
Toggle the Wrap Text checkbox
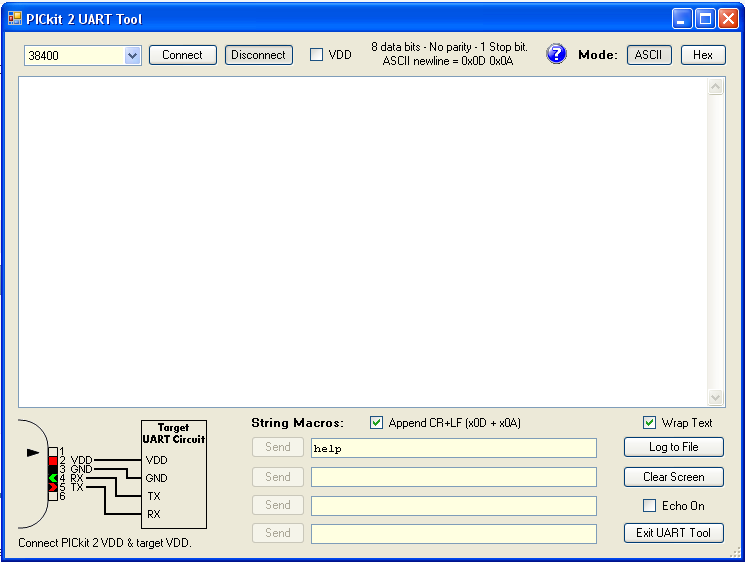pos(650,423)
